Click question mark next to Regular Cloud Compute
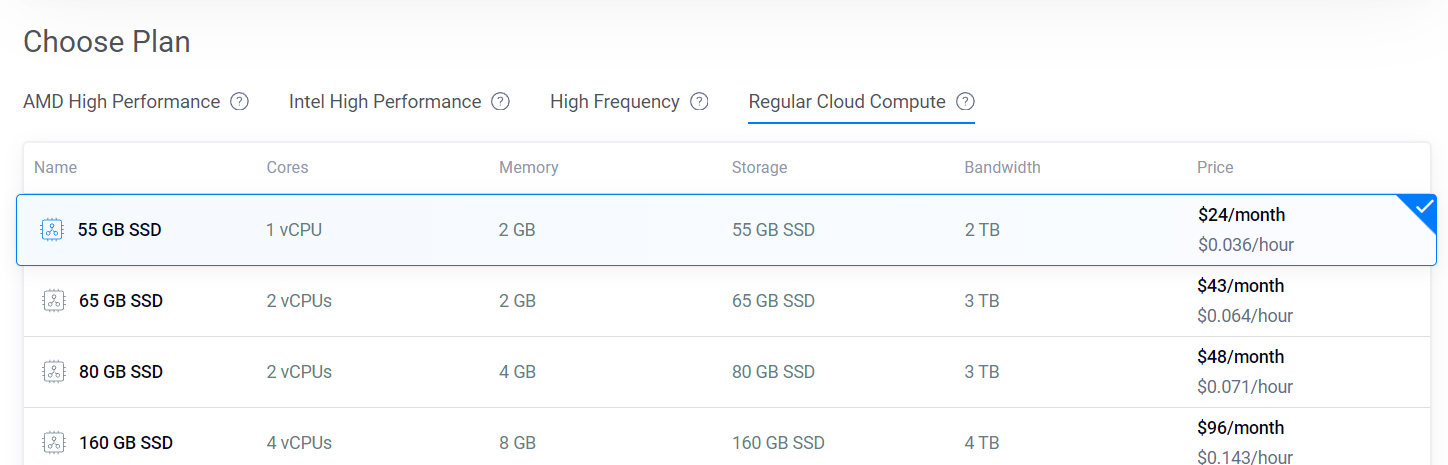1448x465 pixels. pos(965,102)
